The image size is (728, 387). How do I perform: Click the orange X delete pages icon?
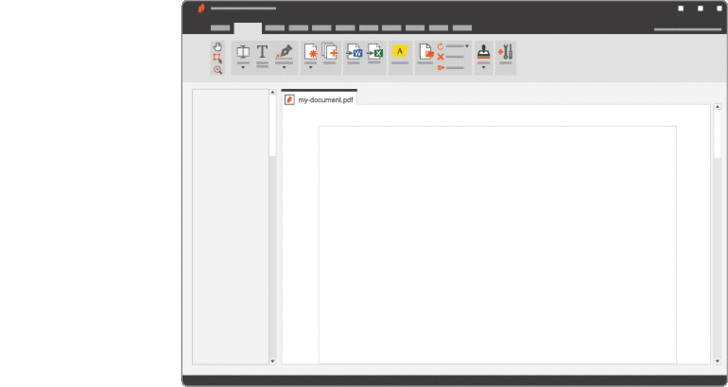[441, 57]
